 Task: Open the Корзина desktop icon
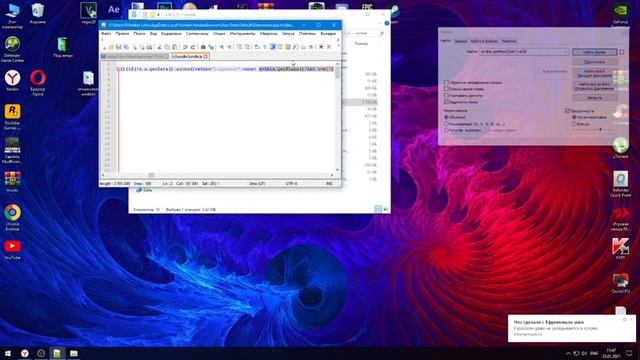(x=38, y=13)
